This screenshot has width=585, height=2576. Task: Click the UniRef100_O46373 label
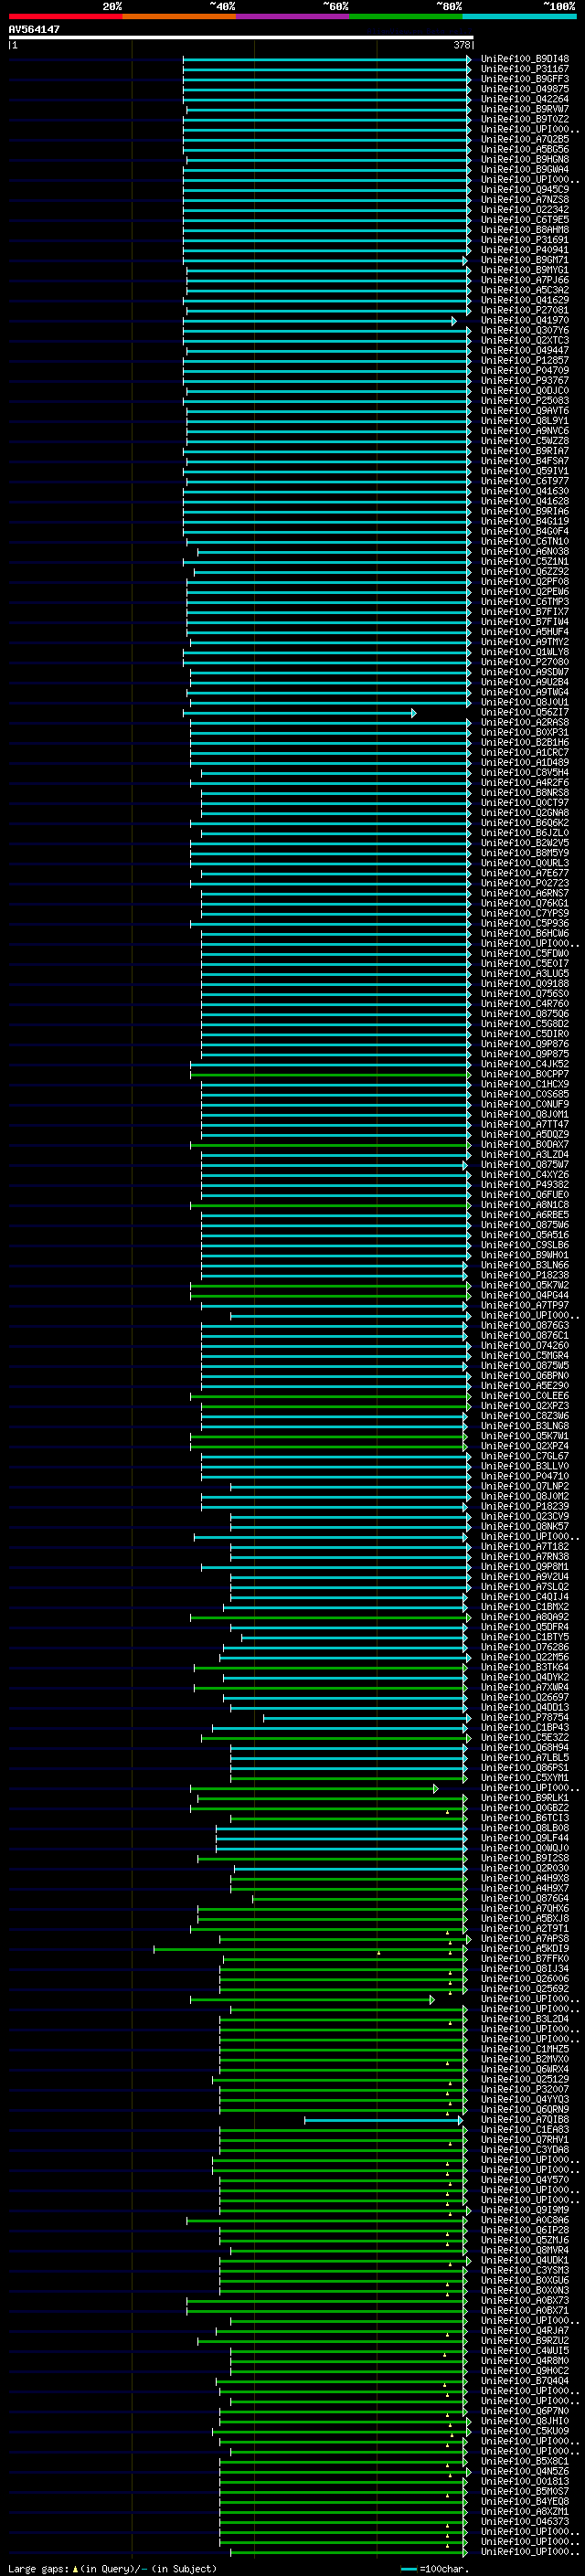[x=525, y=2522]
